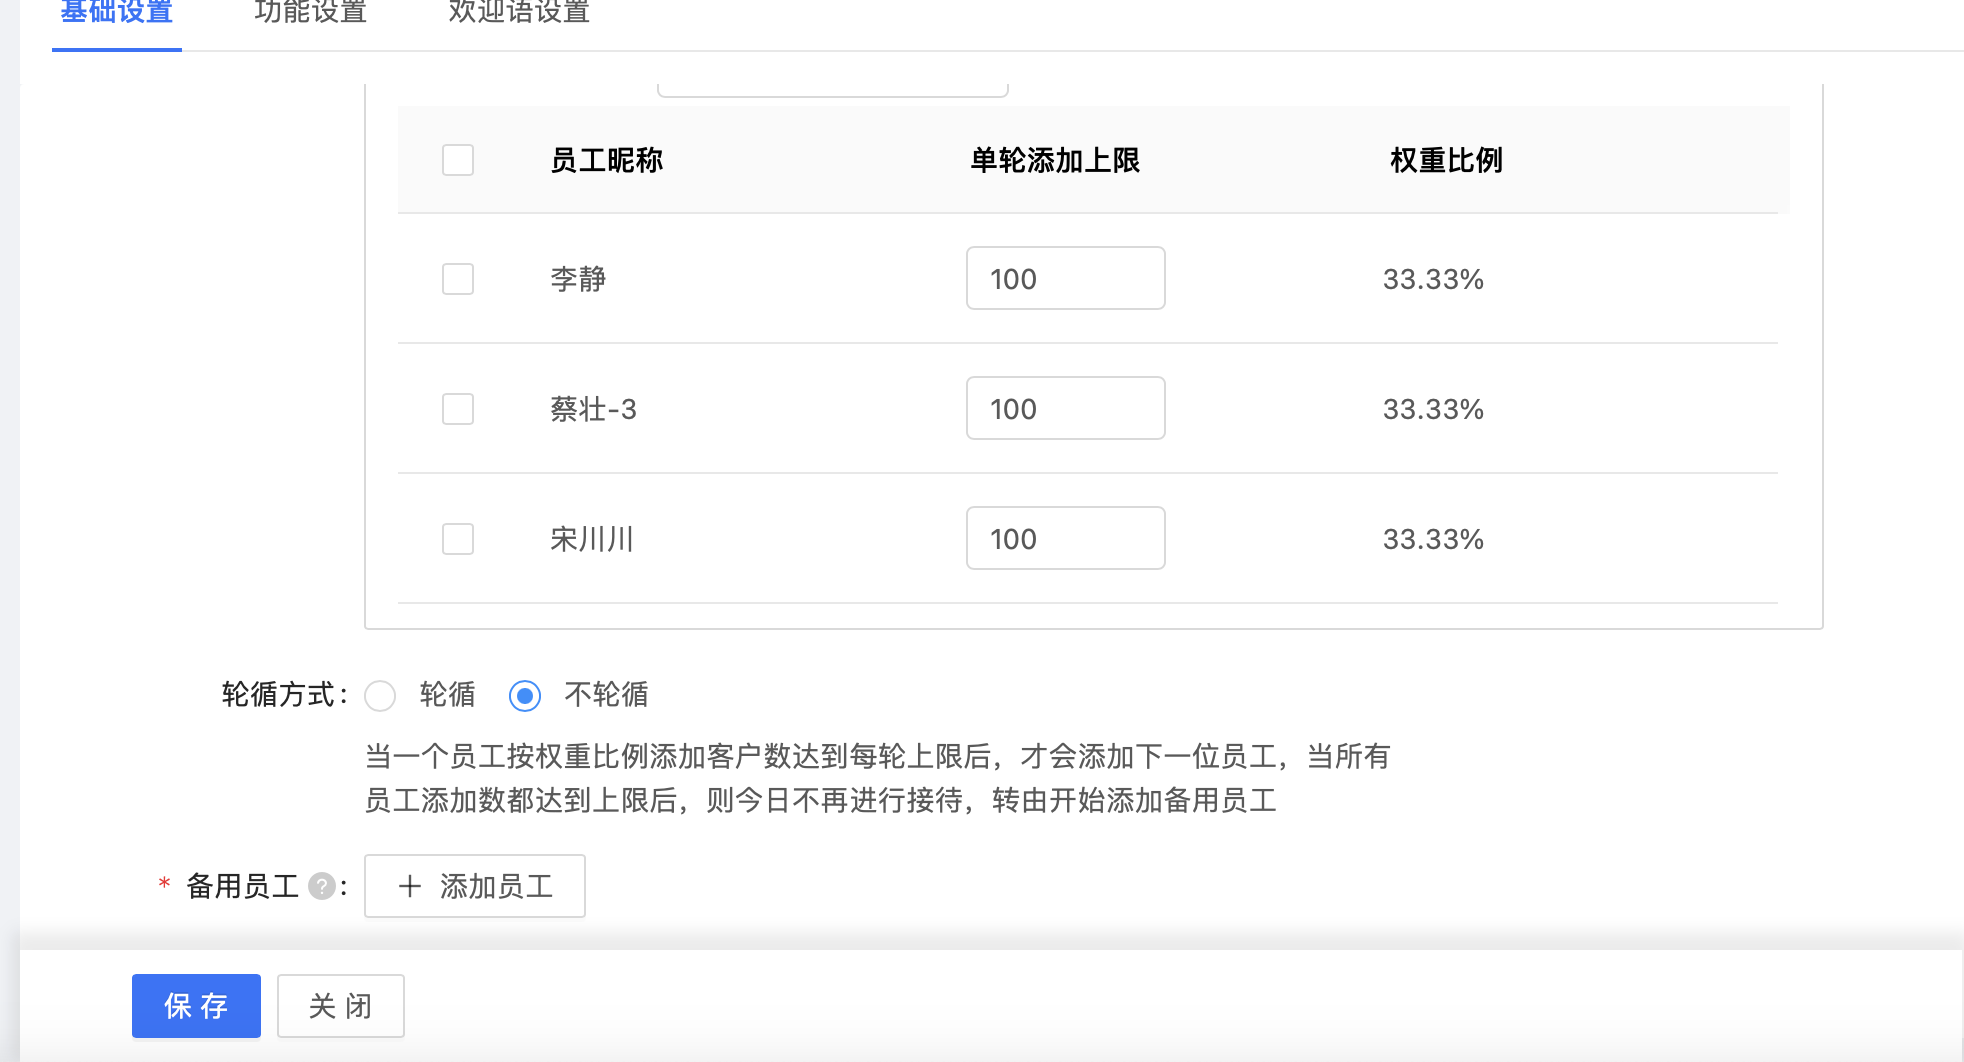
Task: Select the 不轮循 radio option
Action: tap(525, 695)
